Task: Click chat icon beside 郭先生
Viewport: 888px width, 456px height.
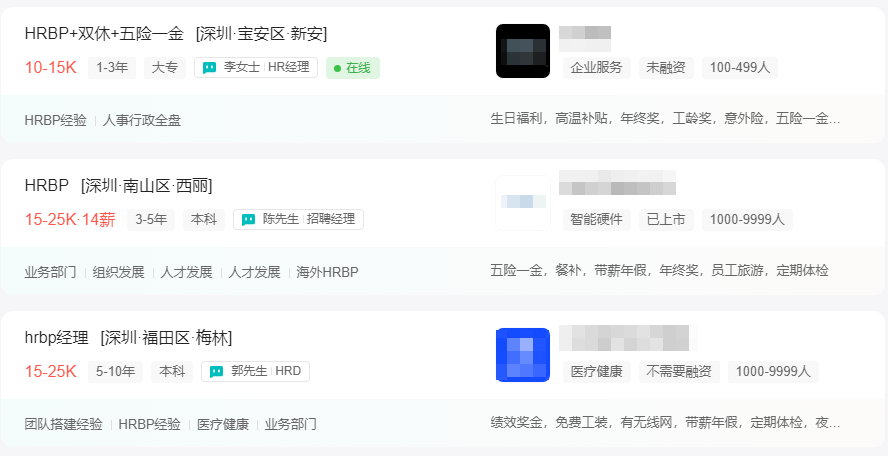Action: [216, 372]
